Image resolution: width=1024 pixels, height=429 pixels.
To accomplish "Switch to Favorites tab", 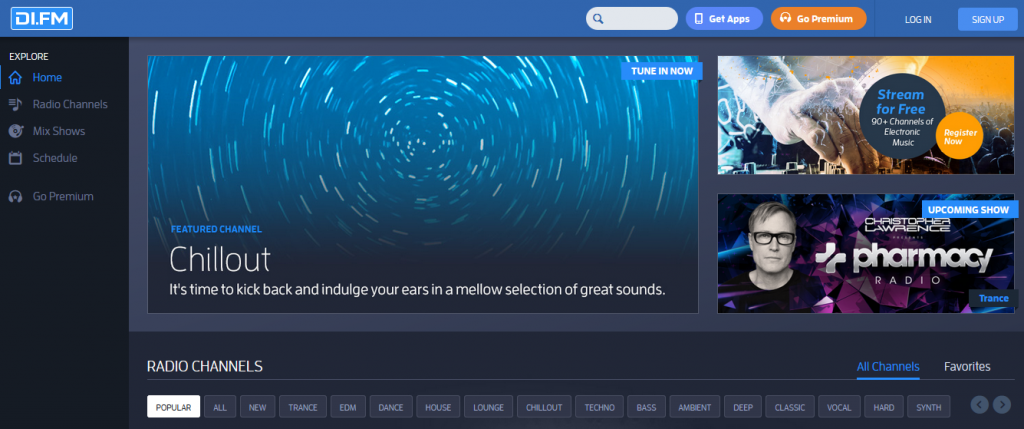I will [x=967, y=367].
